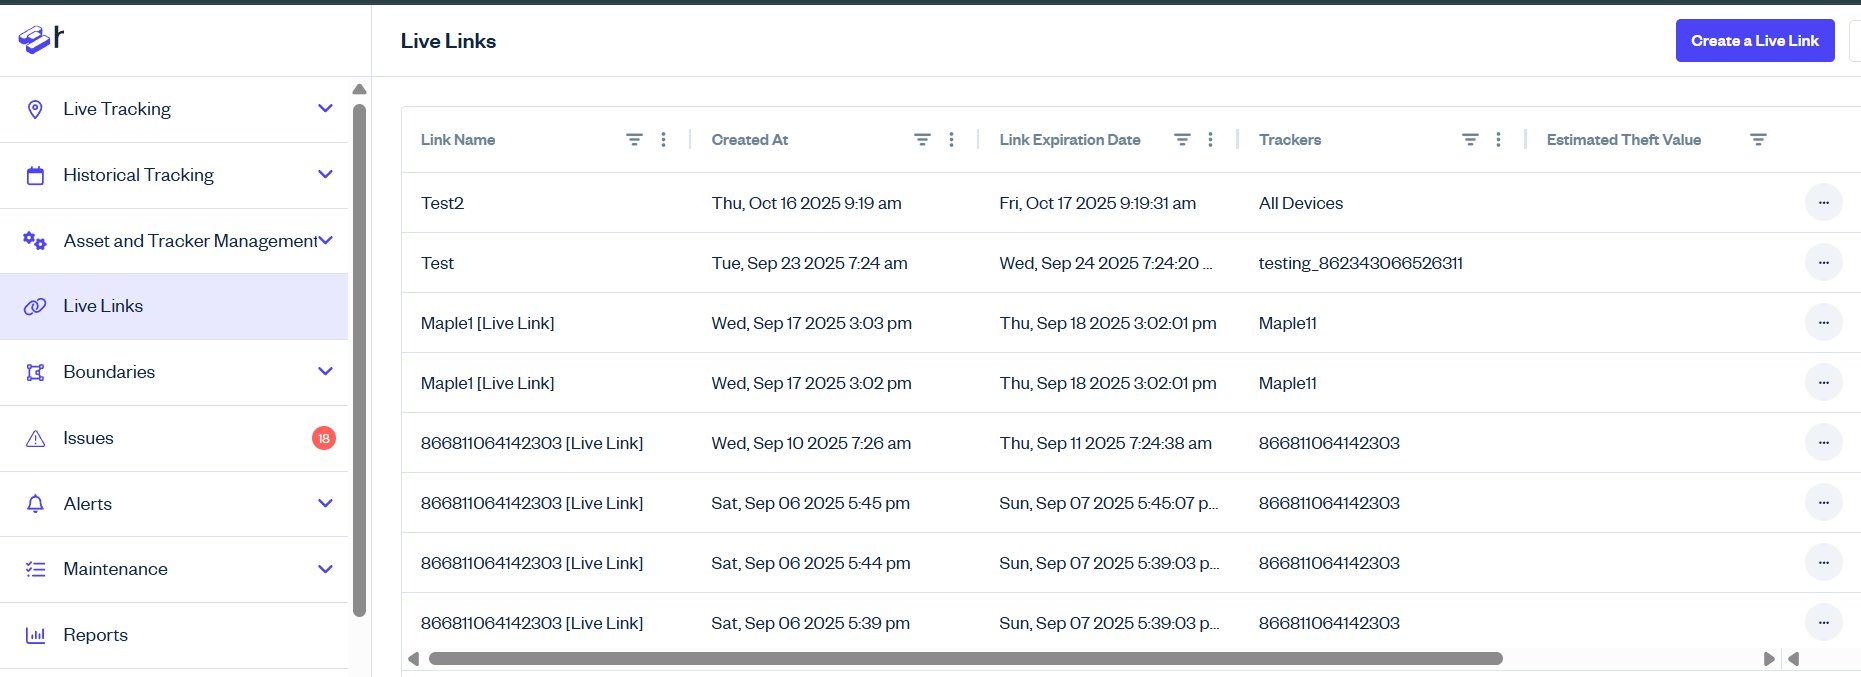Click the app logo in top left
The width and height of the screenshot is (1861, 677).
(41, 39)
